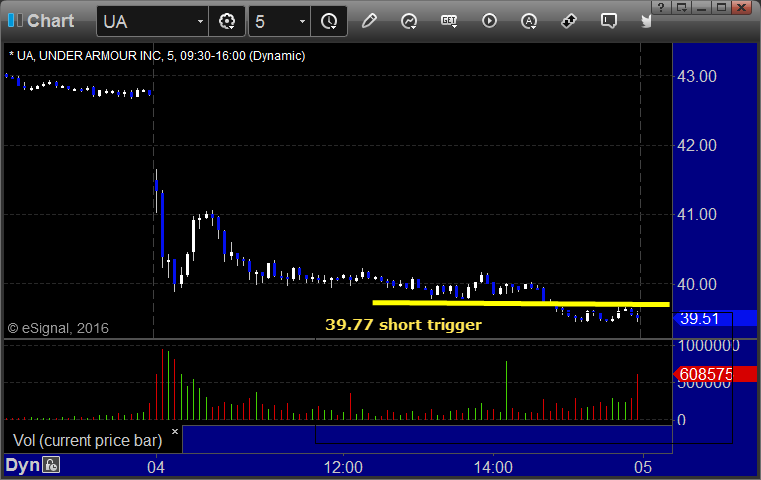
Task: Click the 40.00 price axis label
Action: pyautogui.click(x=697, y=284)
